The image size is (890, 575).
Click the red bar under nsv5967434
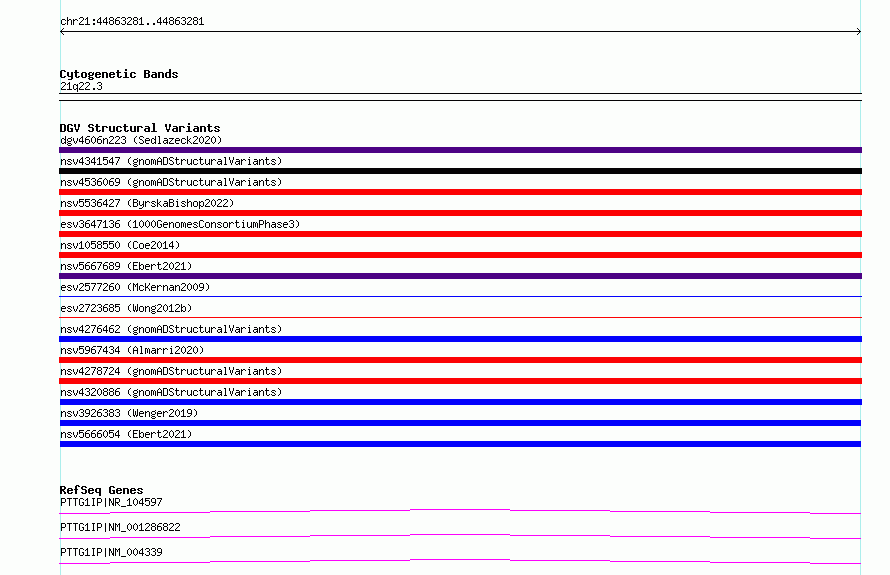click(460, 360)
